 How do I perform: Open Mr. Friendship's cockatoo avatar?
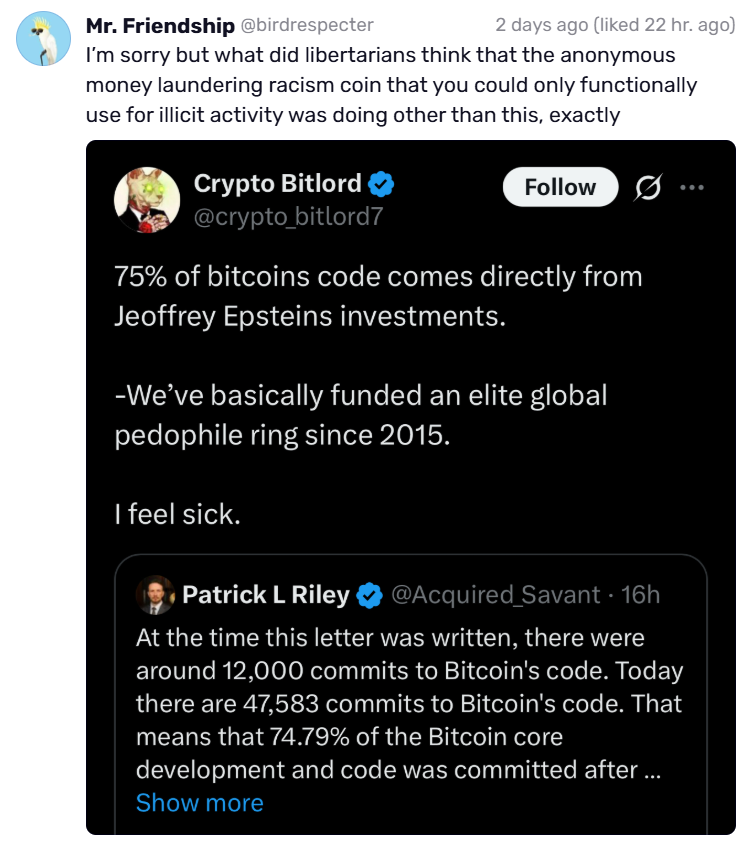(44, 39)
